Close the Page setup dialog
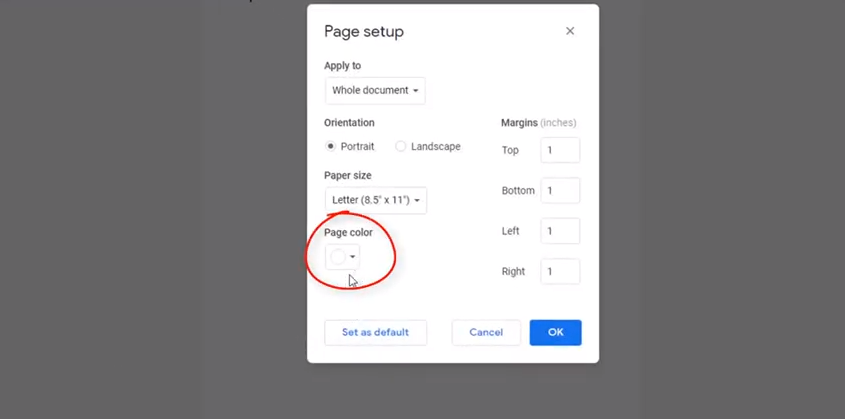The image size is (845, 419). 570,31
